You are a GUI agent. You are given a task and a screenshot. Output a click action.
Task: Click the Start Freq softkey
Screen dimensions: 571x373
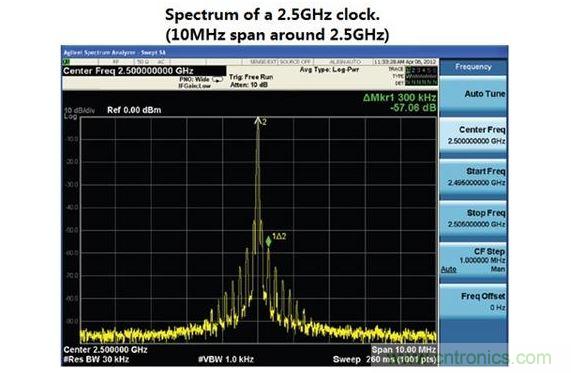tap(473, 177)
